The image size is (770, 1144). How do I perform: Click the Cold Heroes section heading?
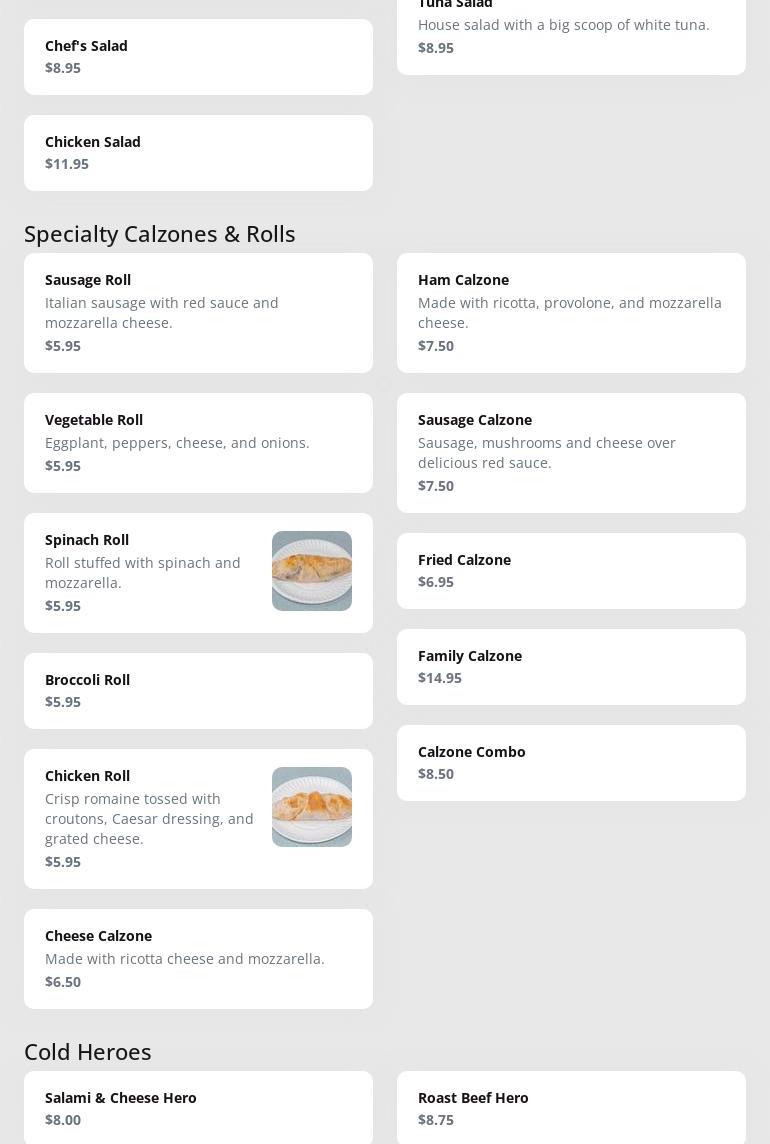88,1051
